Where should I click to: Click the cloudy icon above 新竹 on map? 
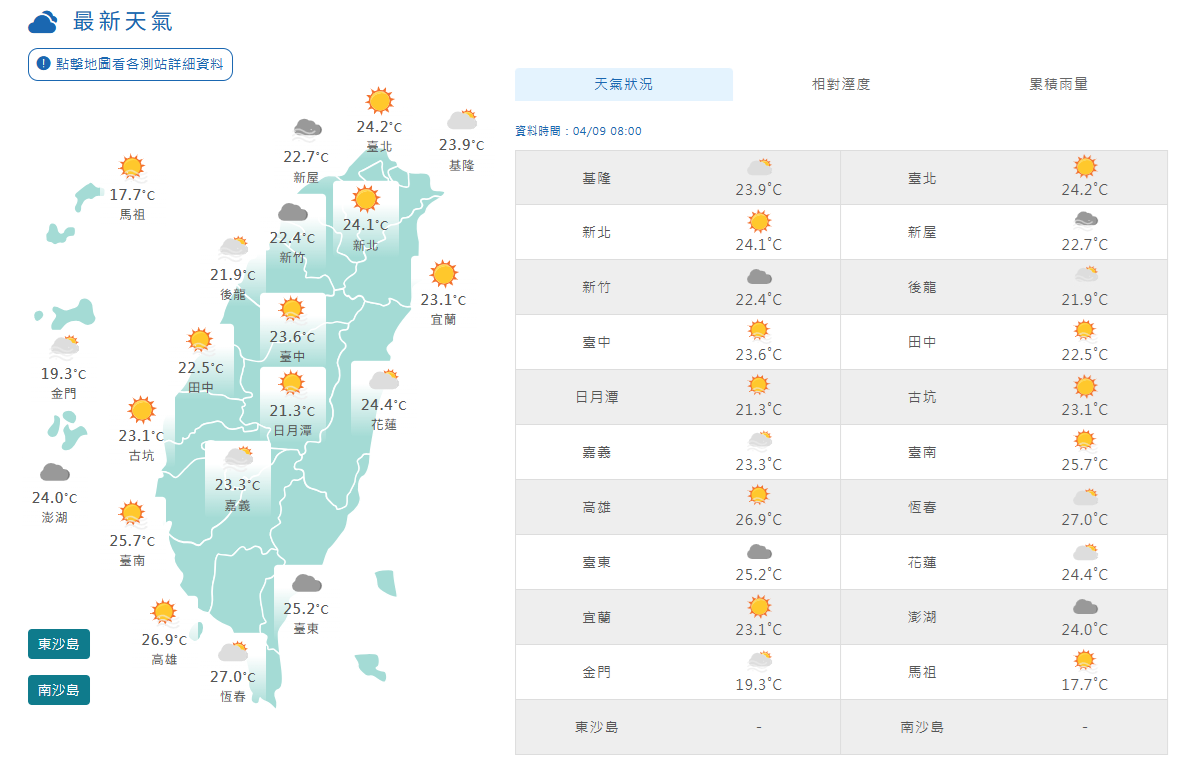click(x=292, y=212)
